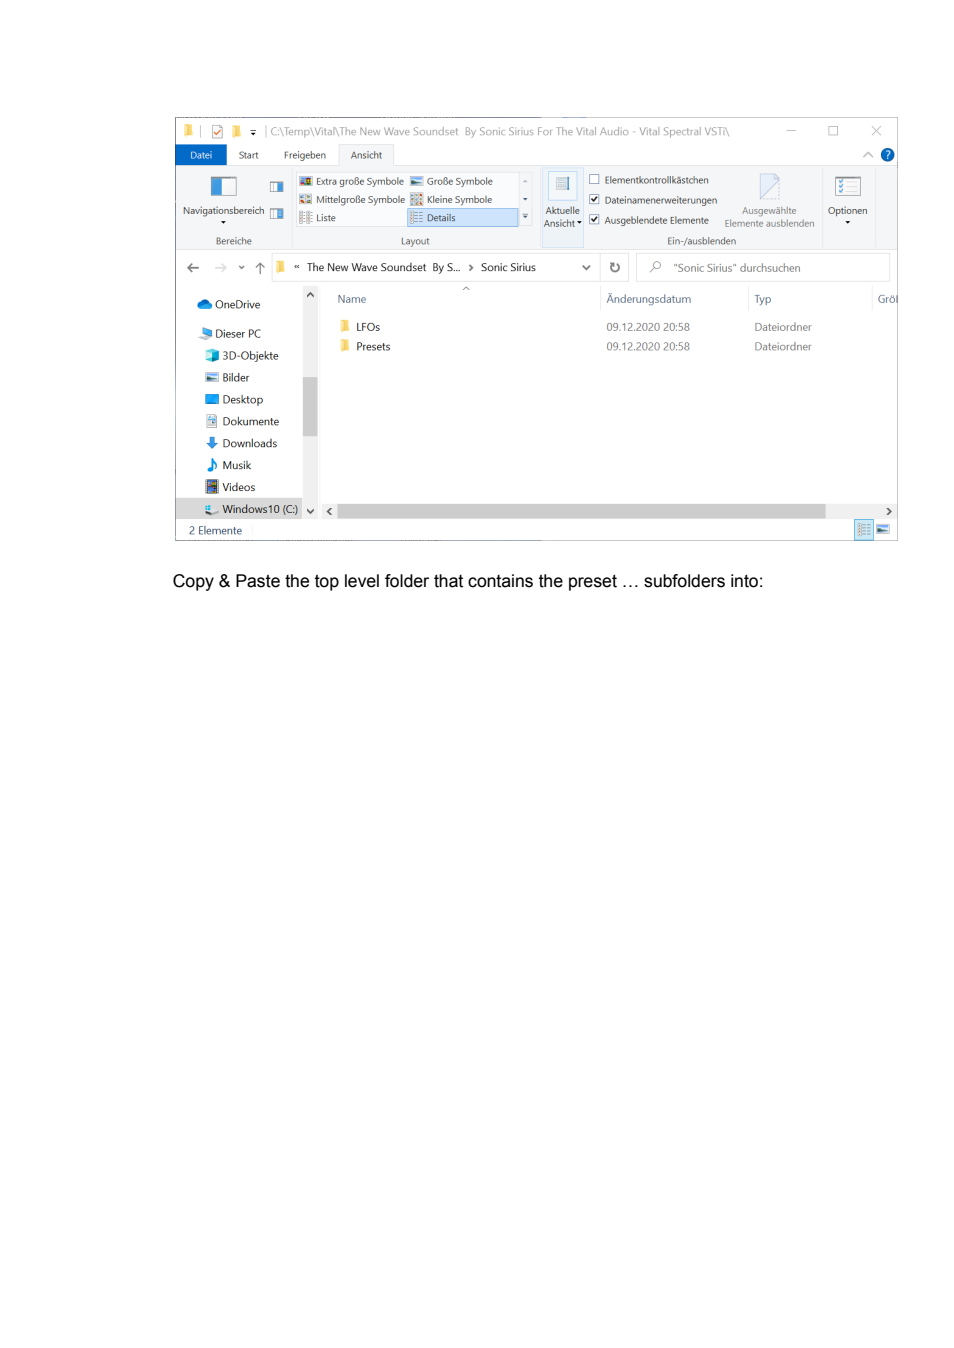Switch to large icons view in status bar
954x1348 pixels.
[x=883, y=530]
